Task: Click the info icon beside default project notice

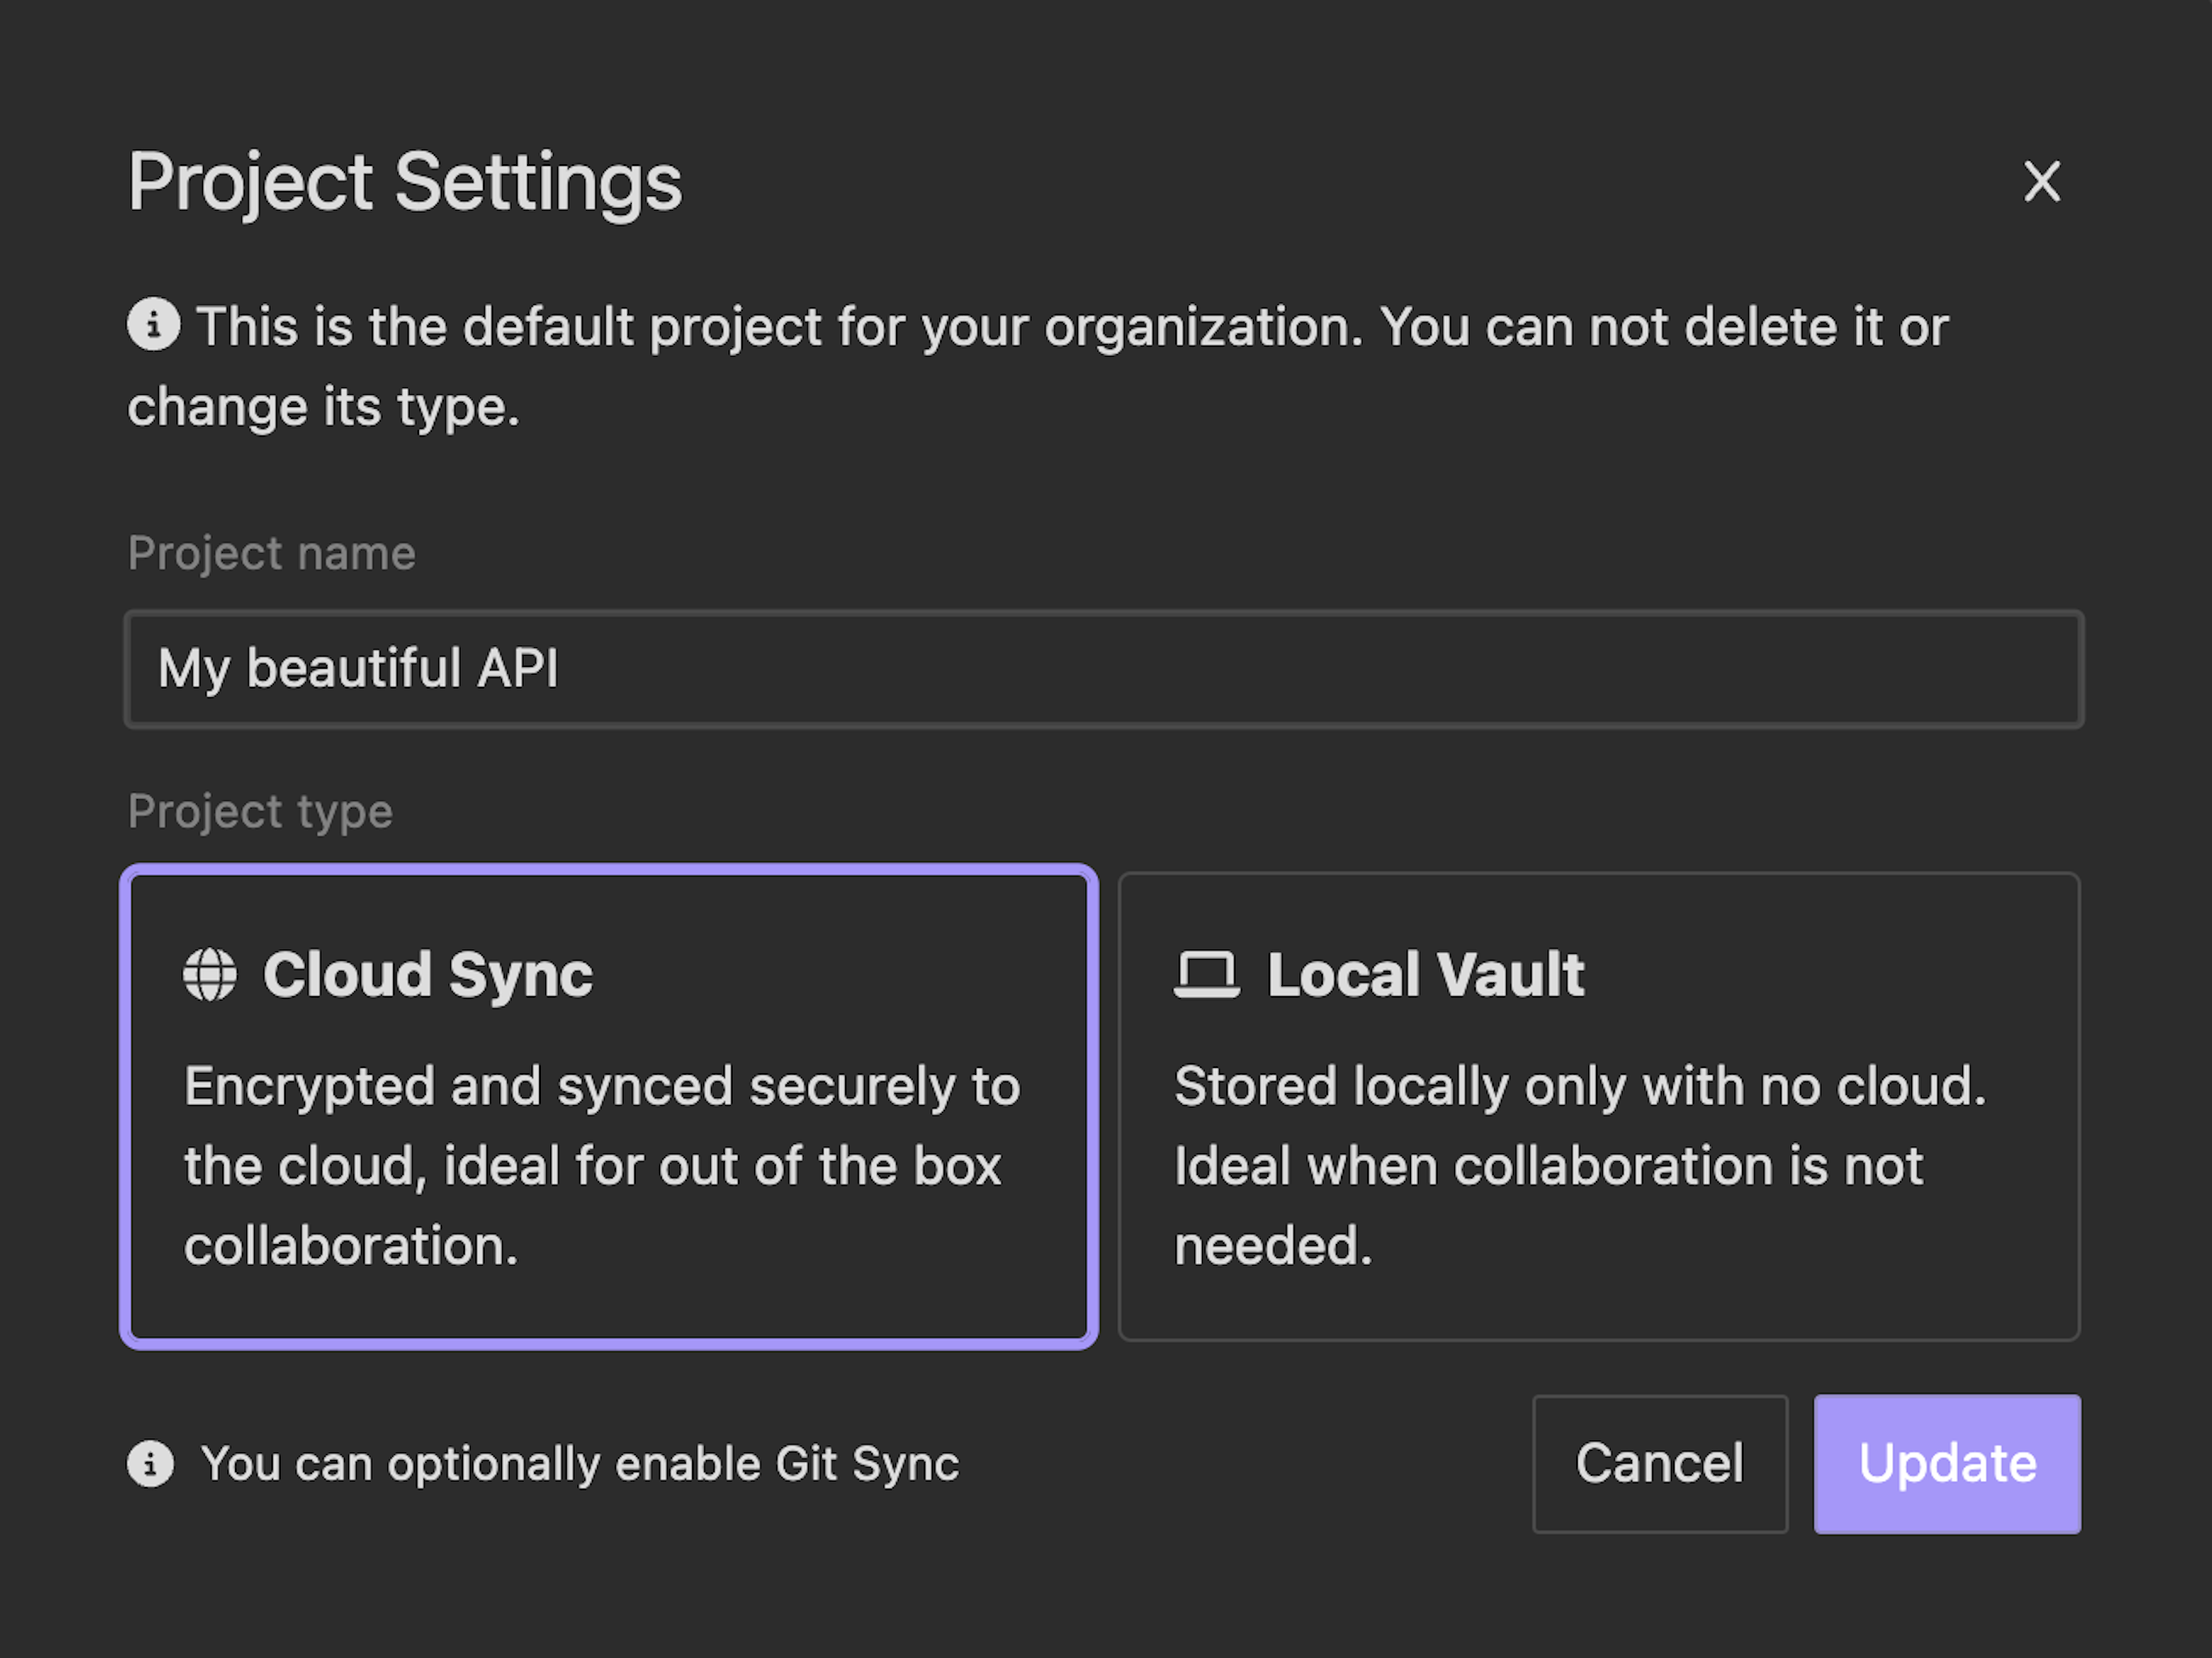Action: point(153,325)
